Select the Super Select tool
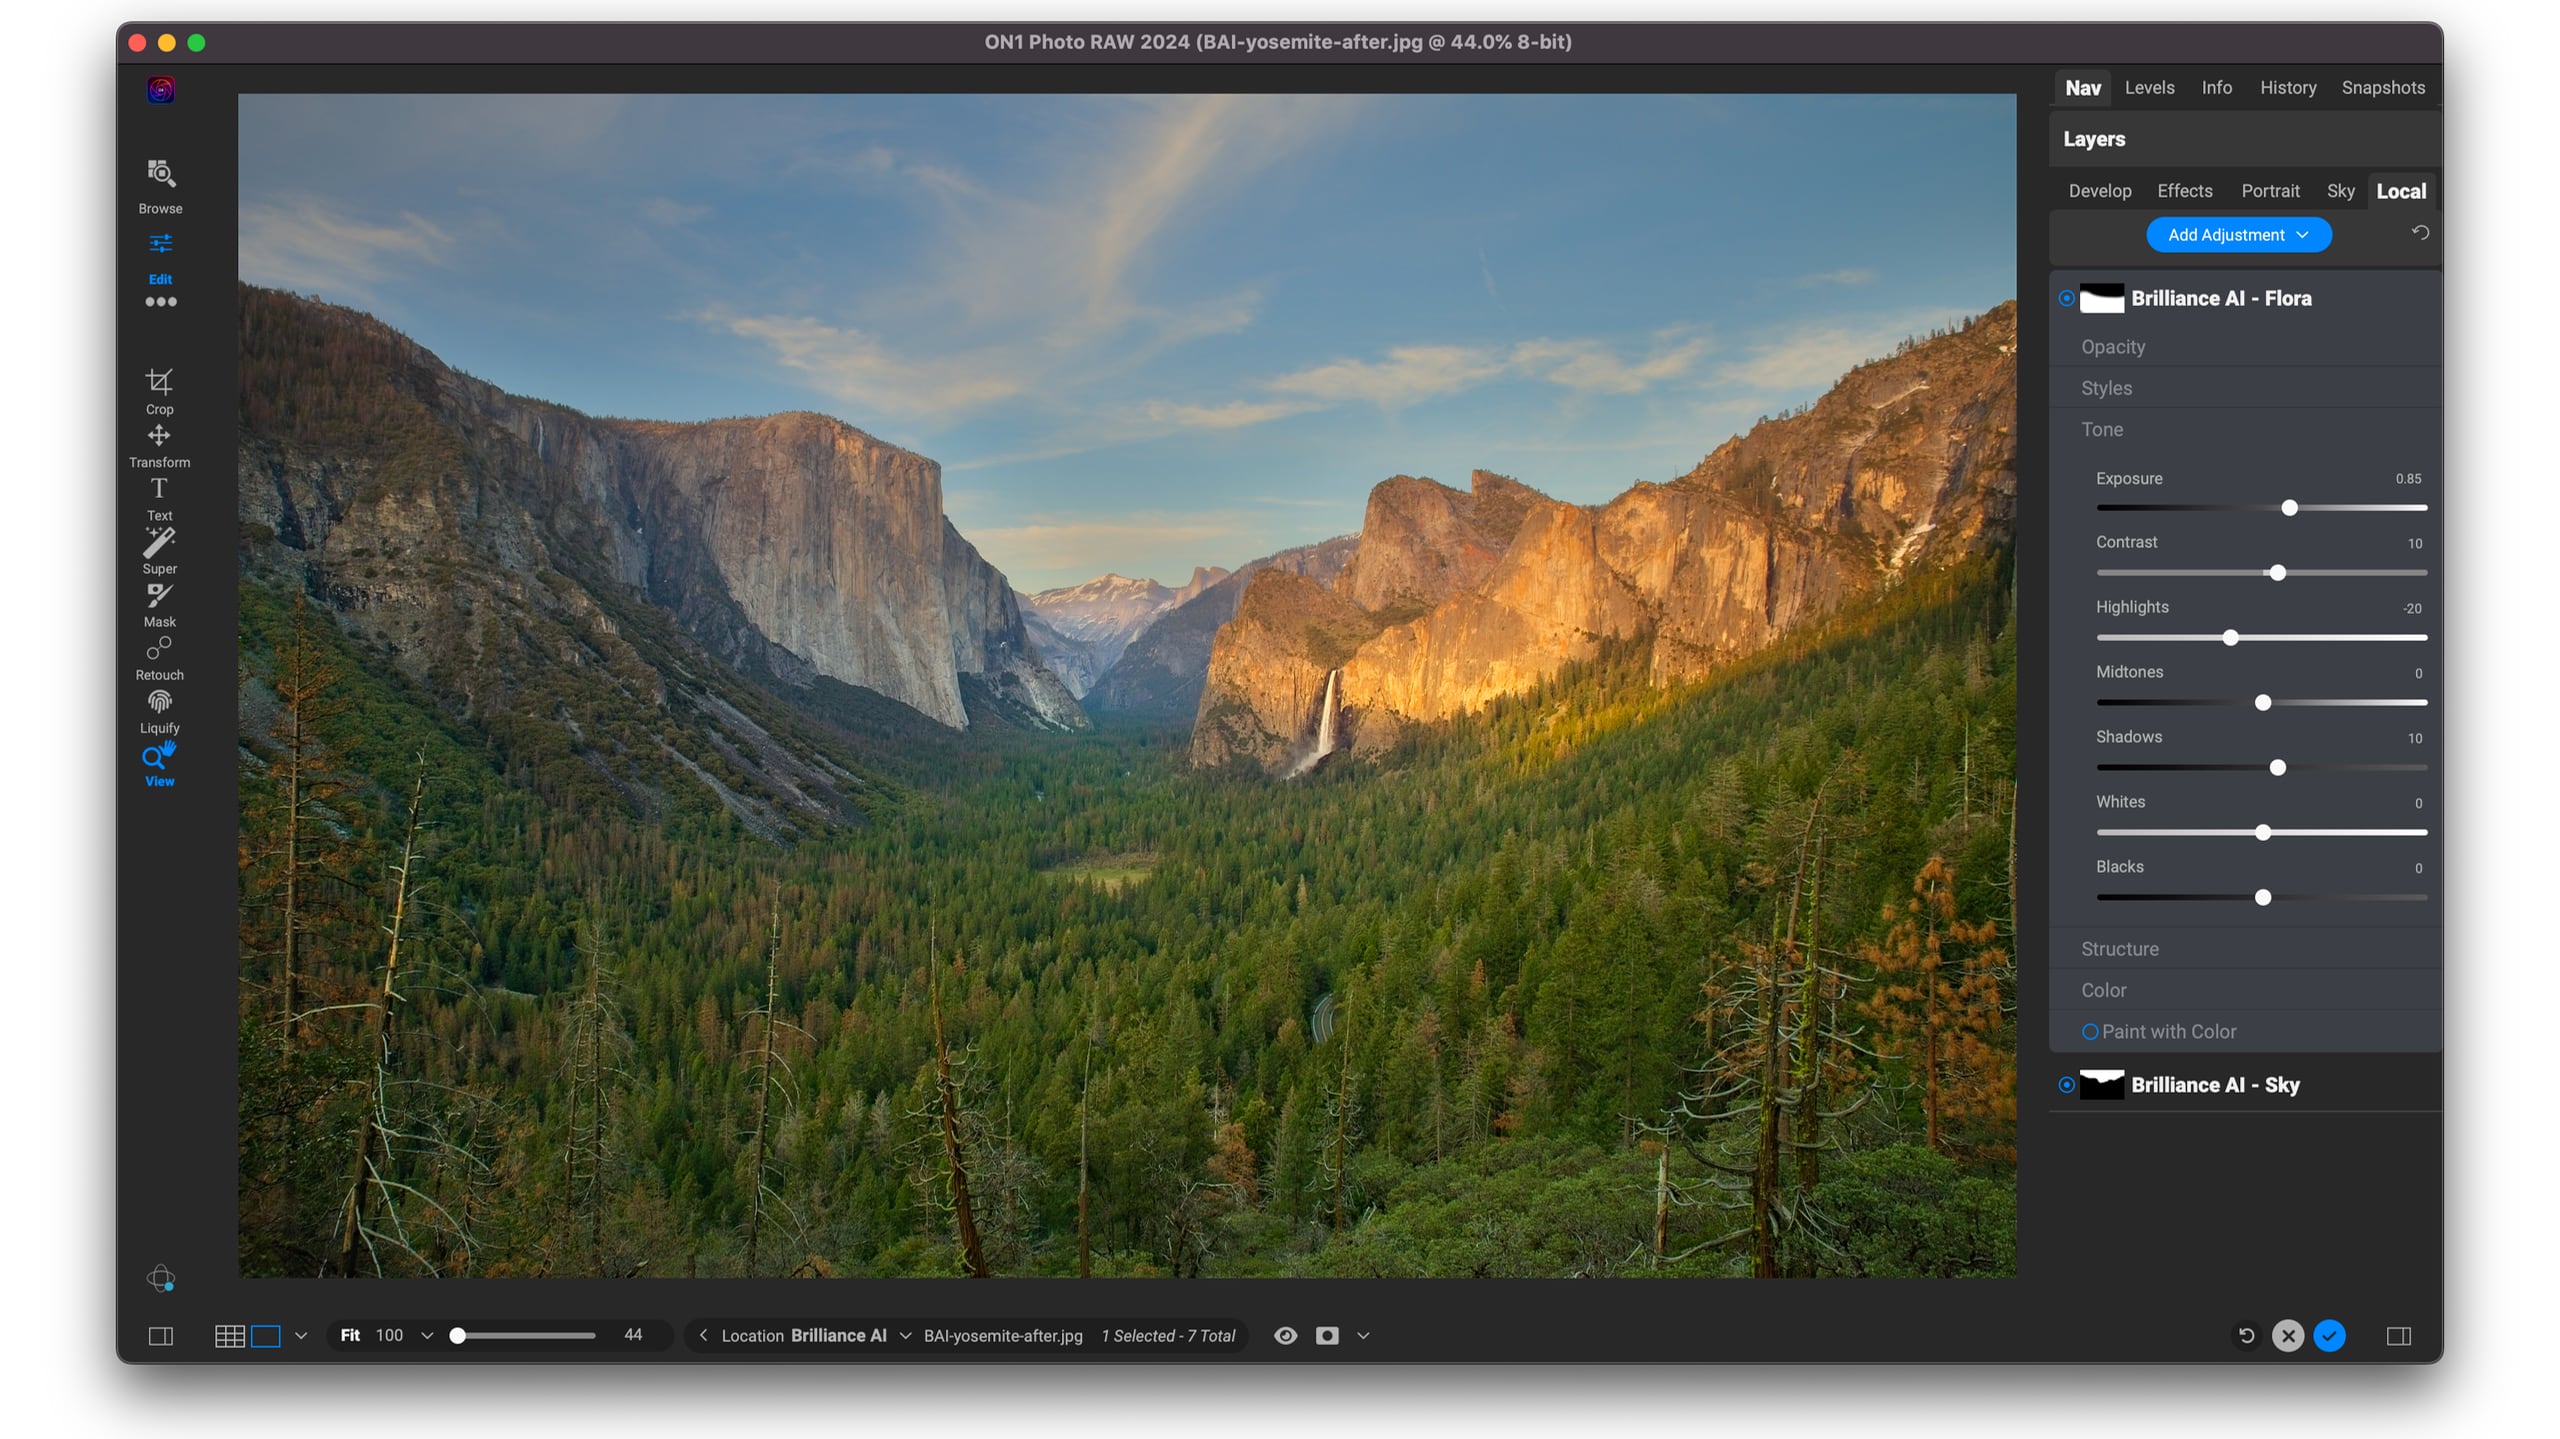Screen dimensions: 2560x1439 pos(159,552)
